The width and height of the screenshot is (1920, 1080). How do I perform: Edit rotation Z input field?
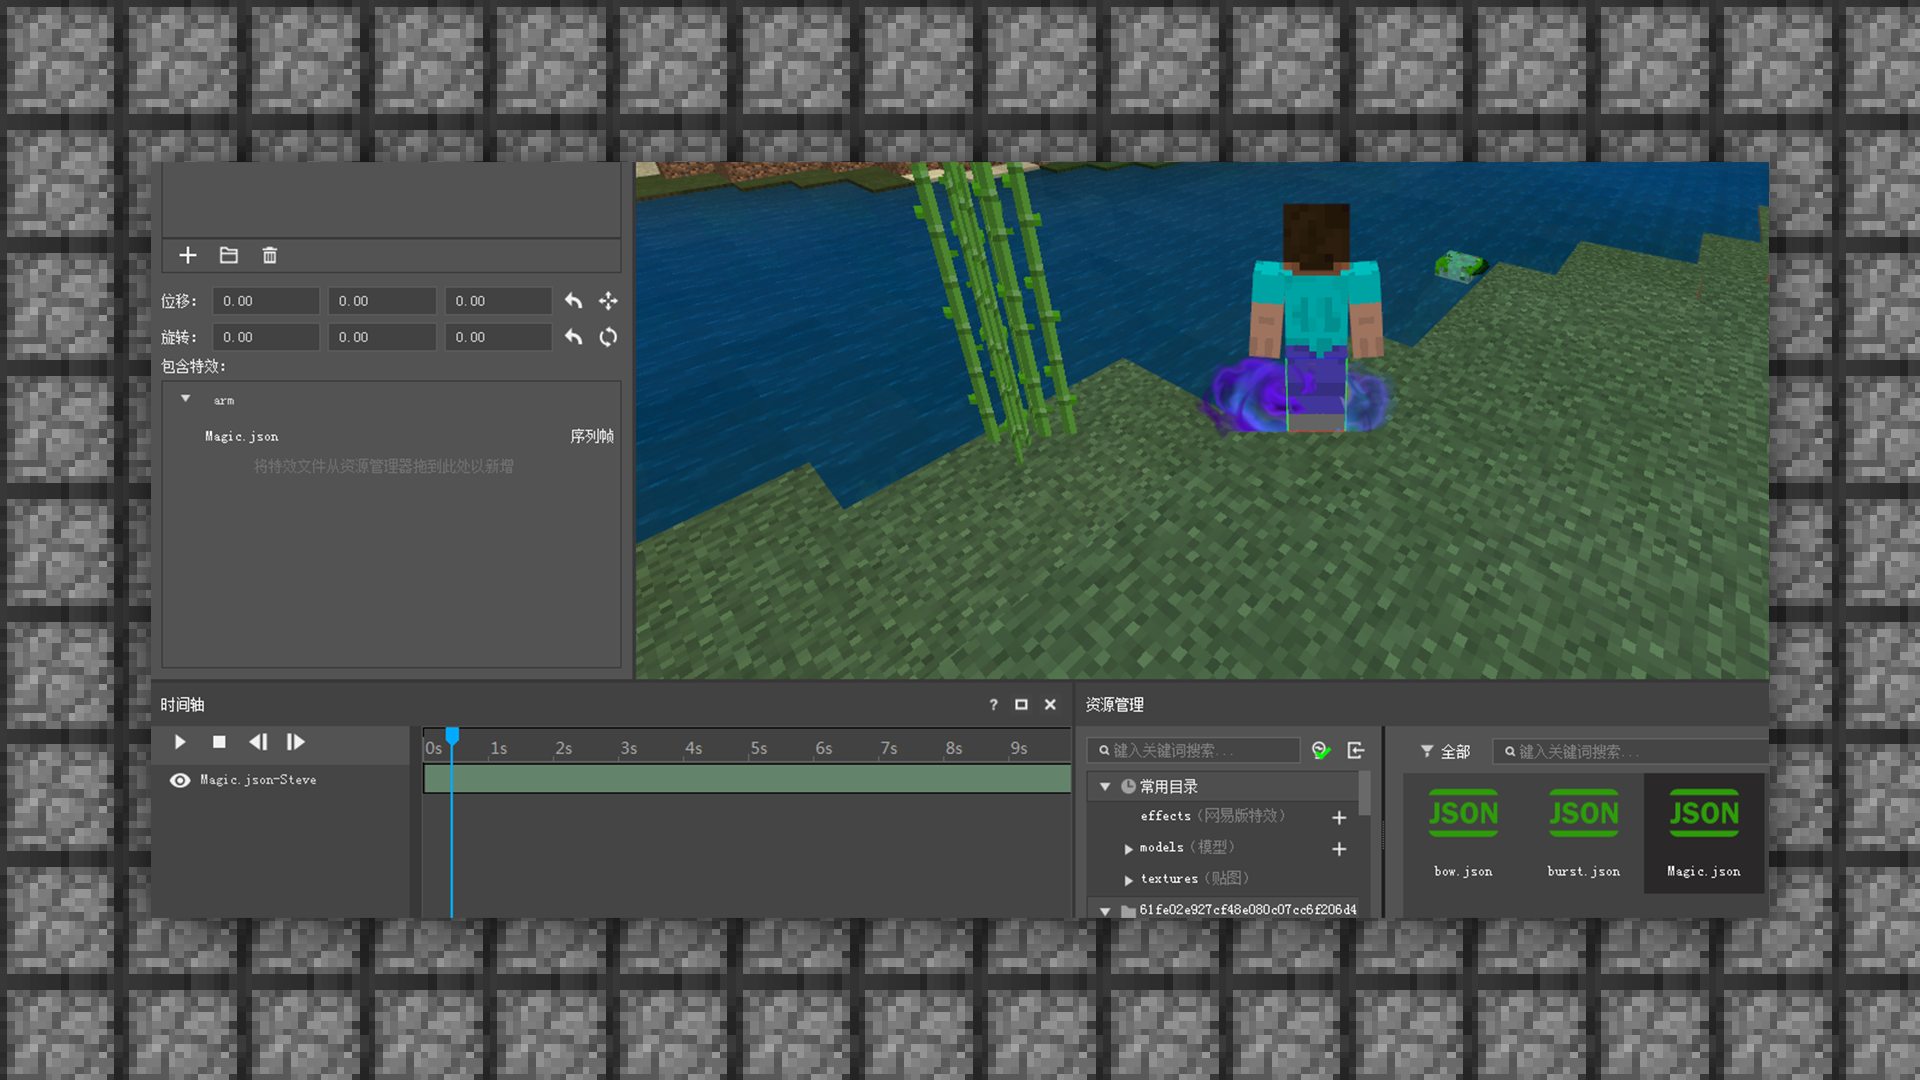[x=498, y=337]
